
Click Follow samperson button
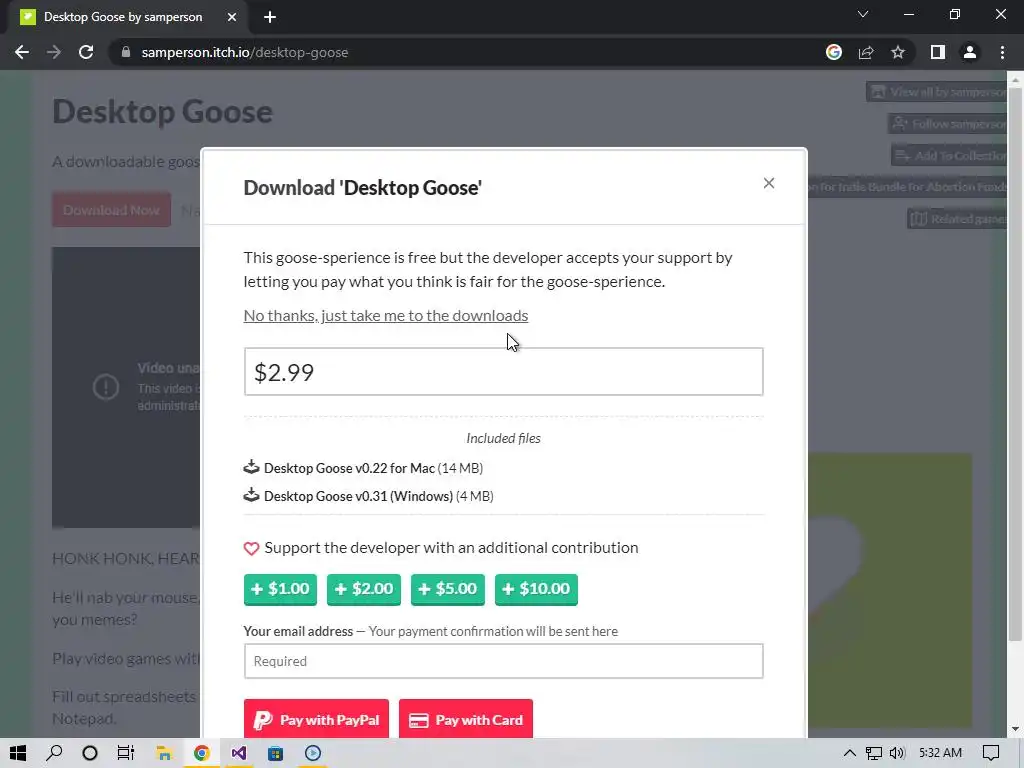tap(949, 123)
